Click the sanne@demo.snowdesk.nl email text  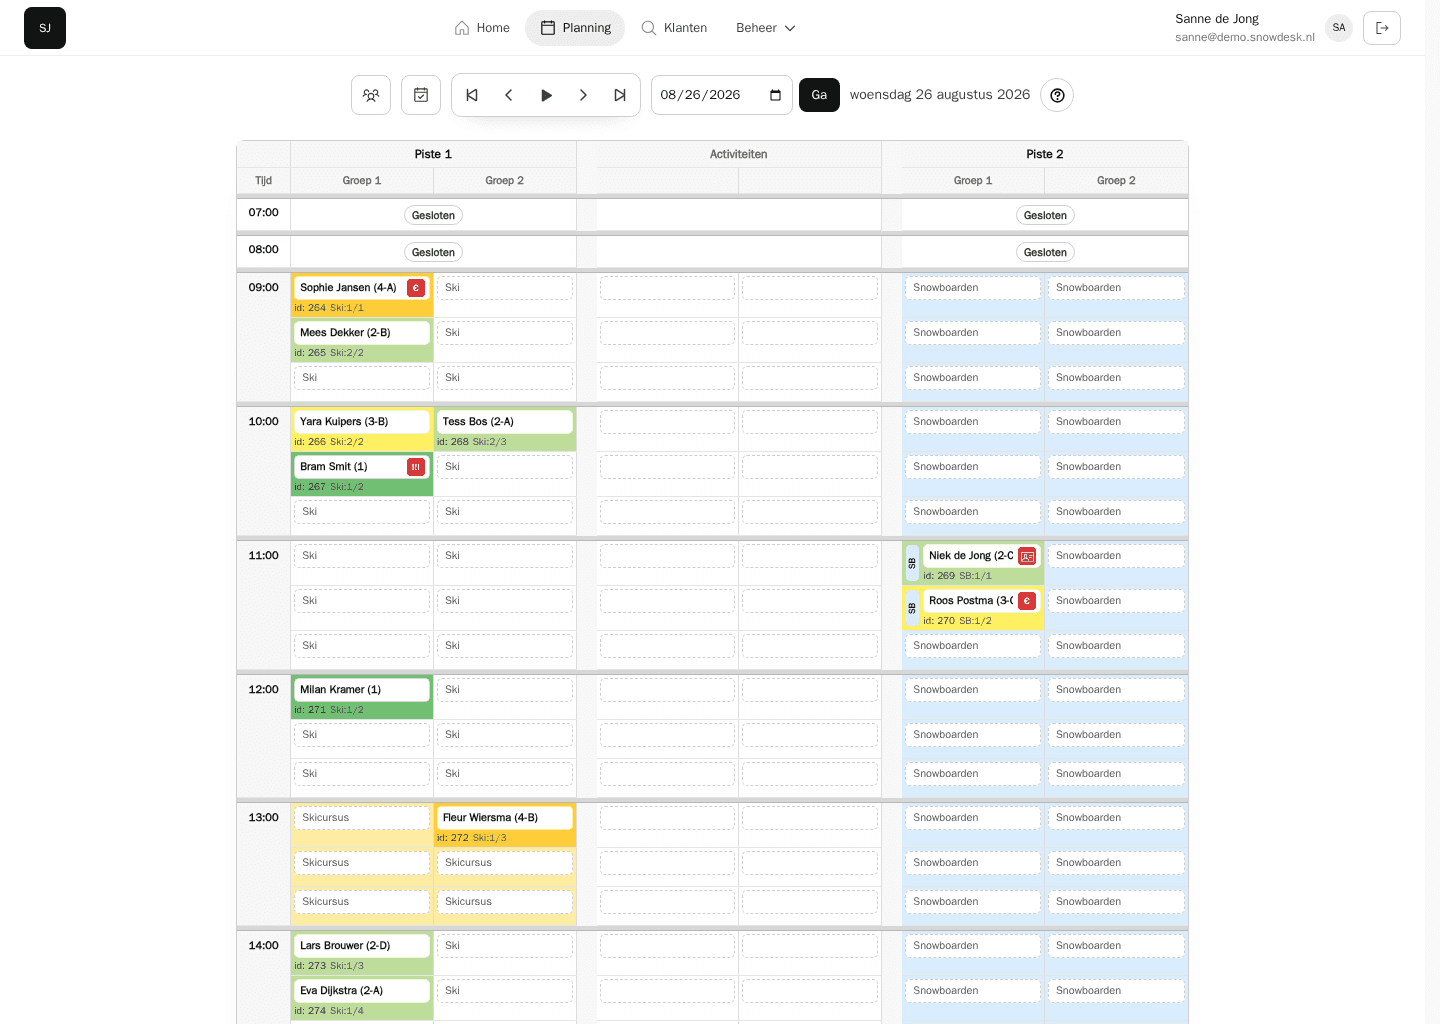point(1245,38)
